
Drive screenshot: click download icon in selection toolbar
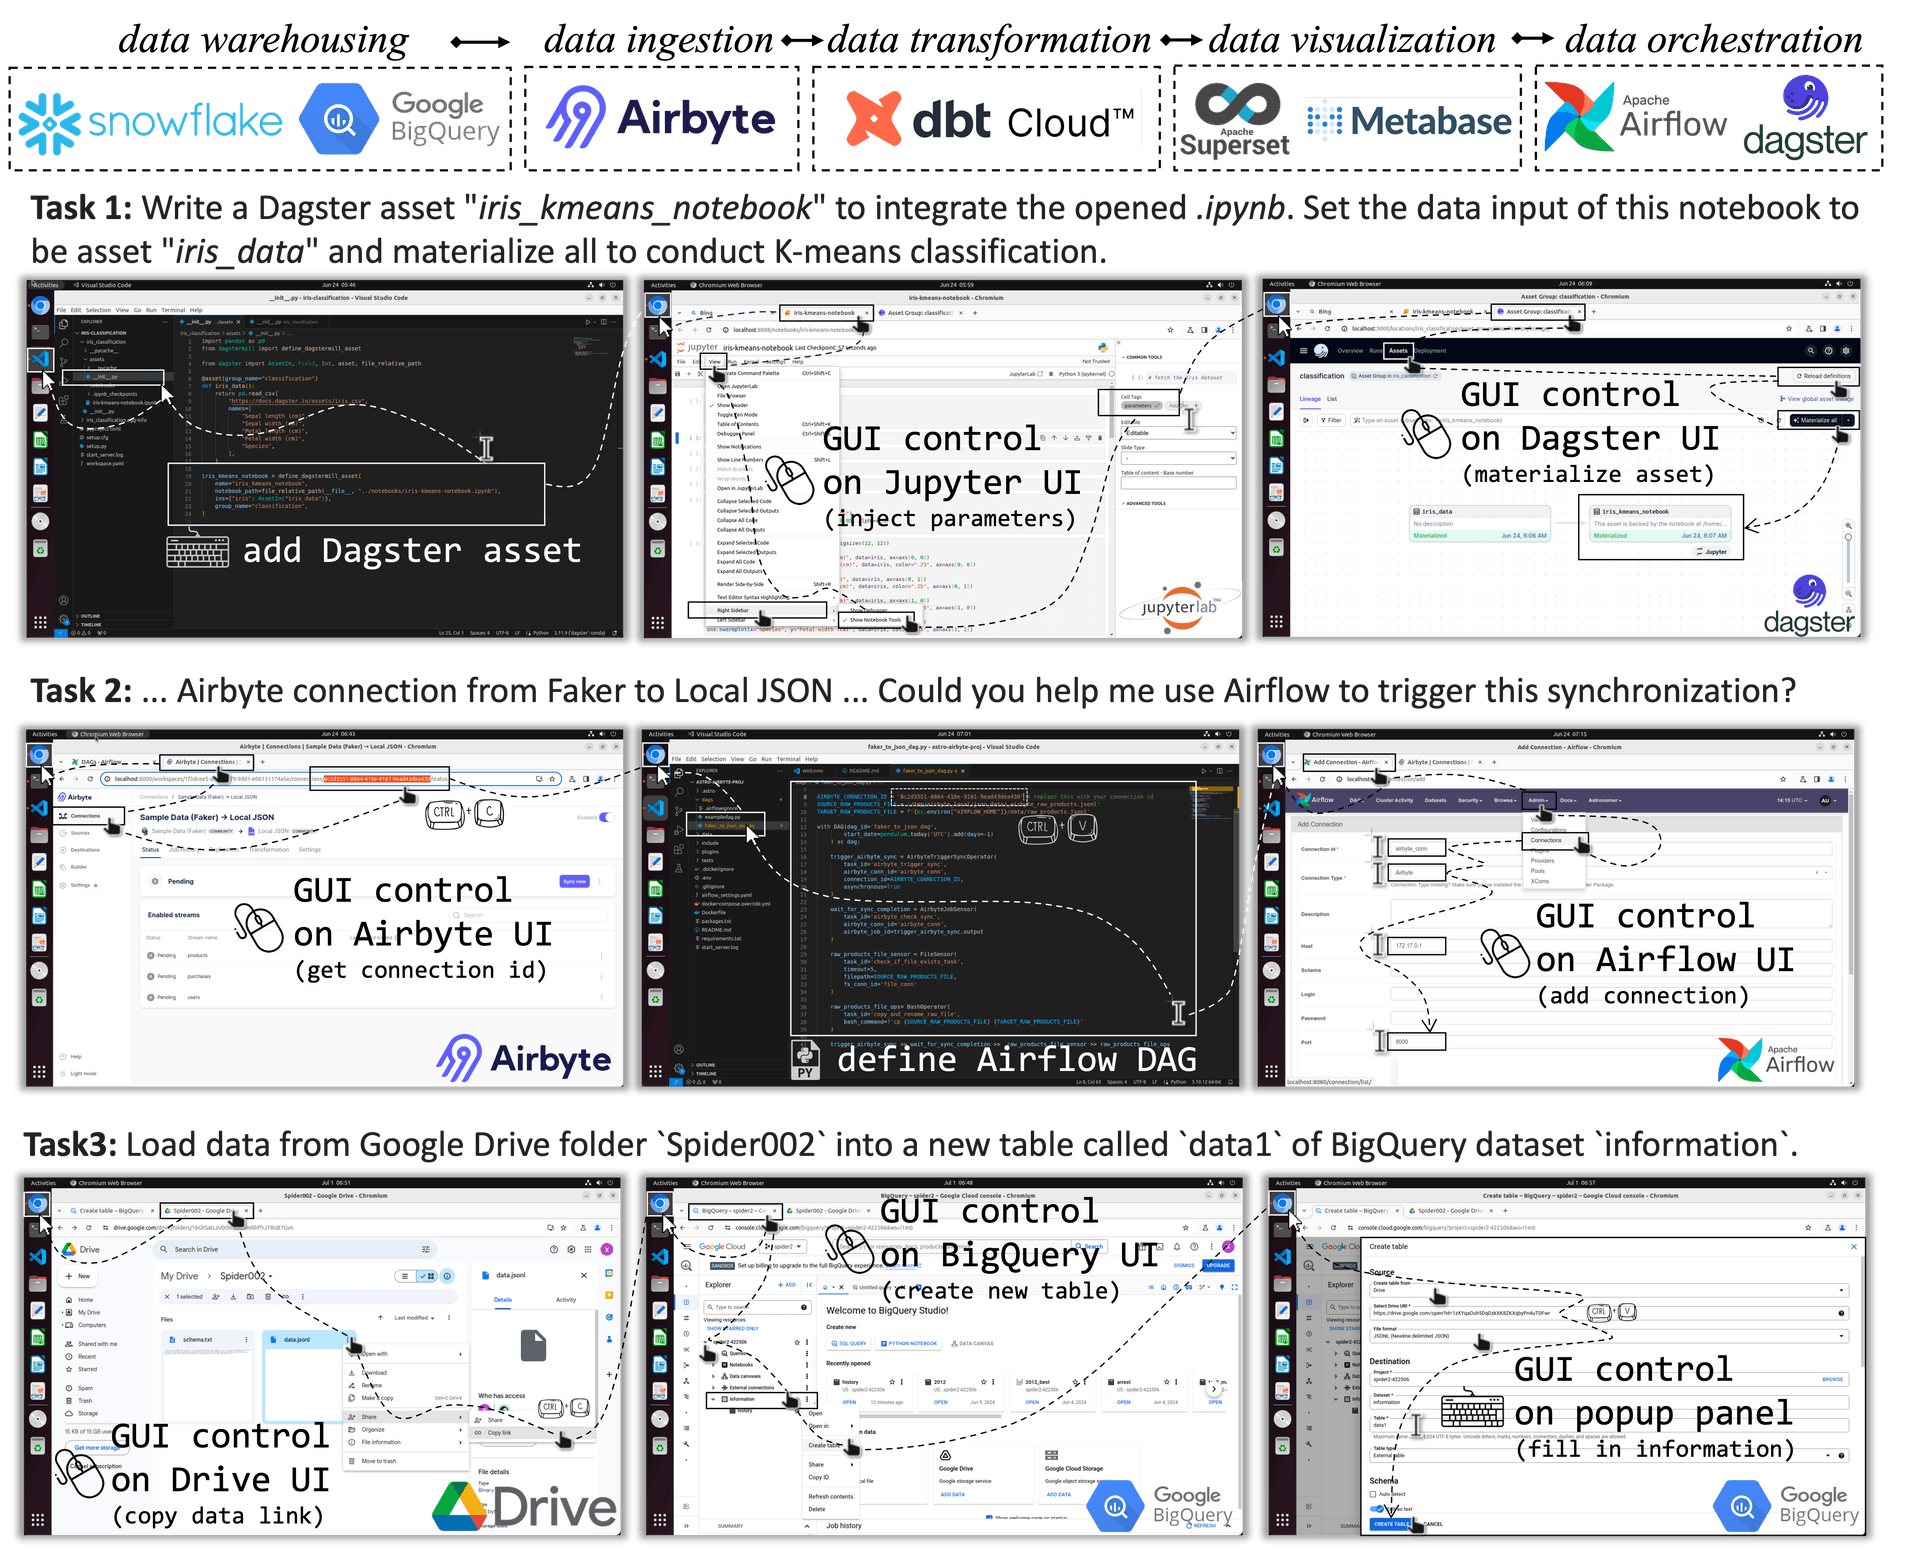tap(233, 1296)
